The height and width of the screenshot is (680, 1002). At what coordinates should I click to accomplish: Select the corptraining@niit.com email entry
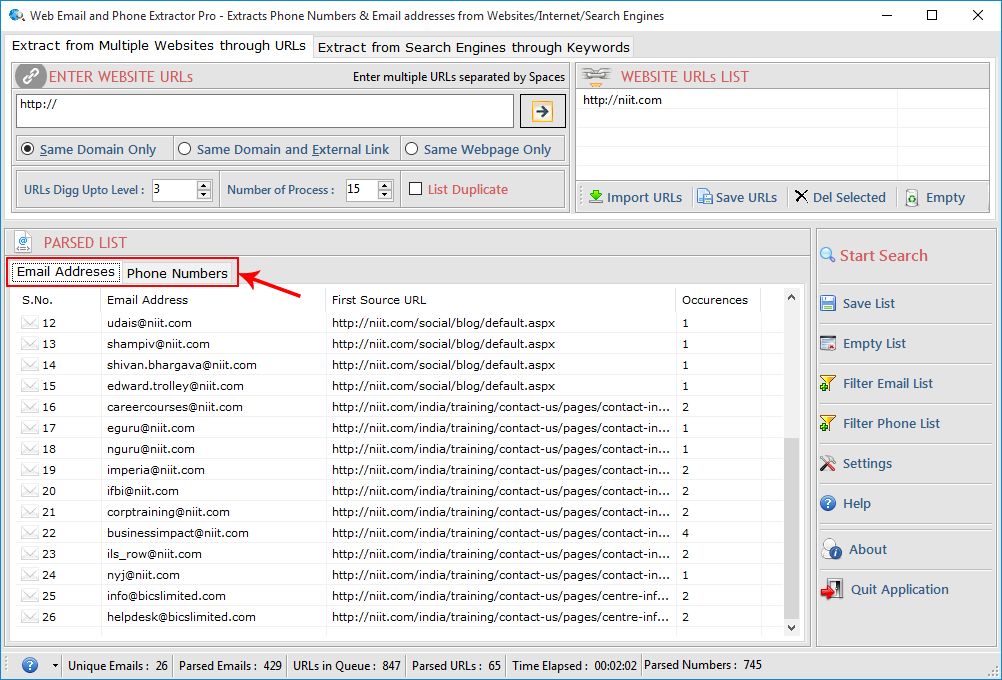168,511
